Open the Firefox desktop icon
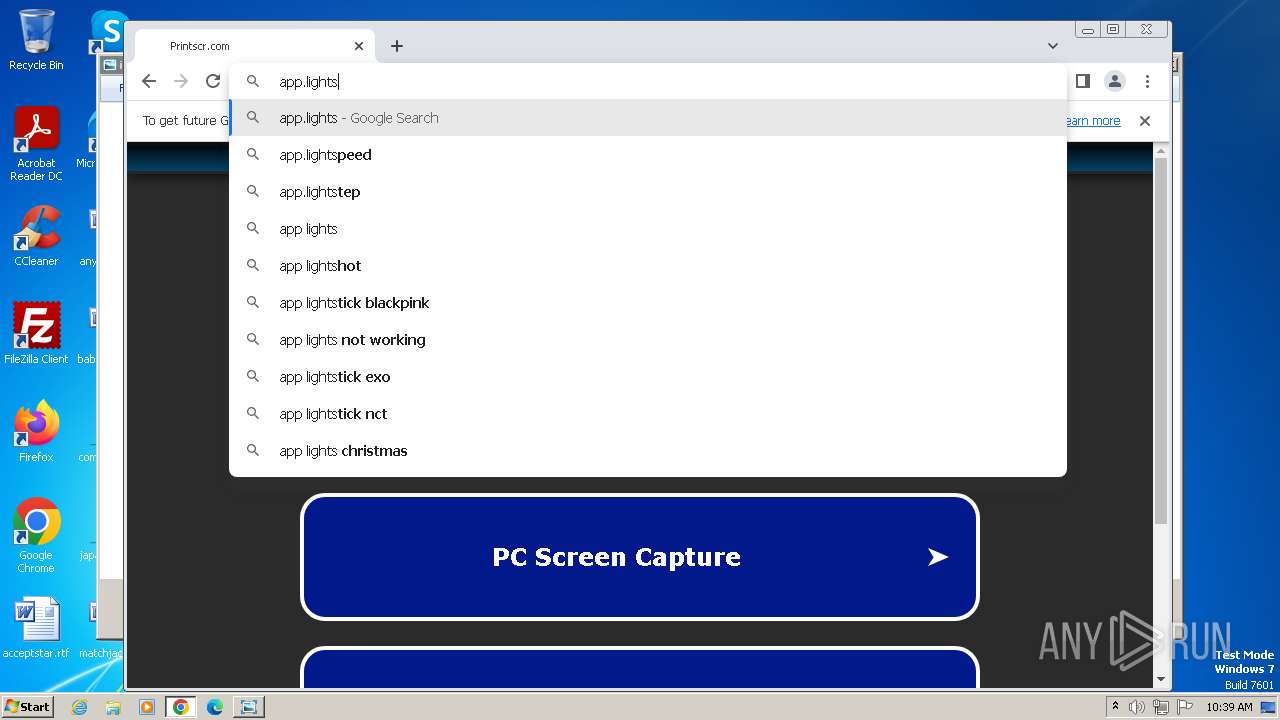Screen dimensions: 1280x720 pos(36,431)
